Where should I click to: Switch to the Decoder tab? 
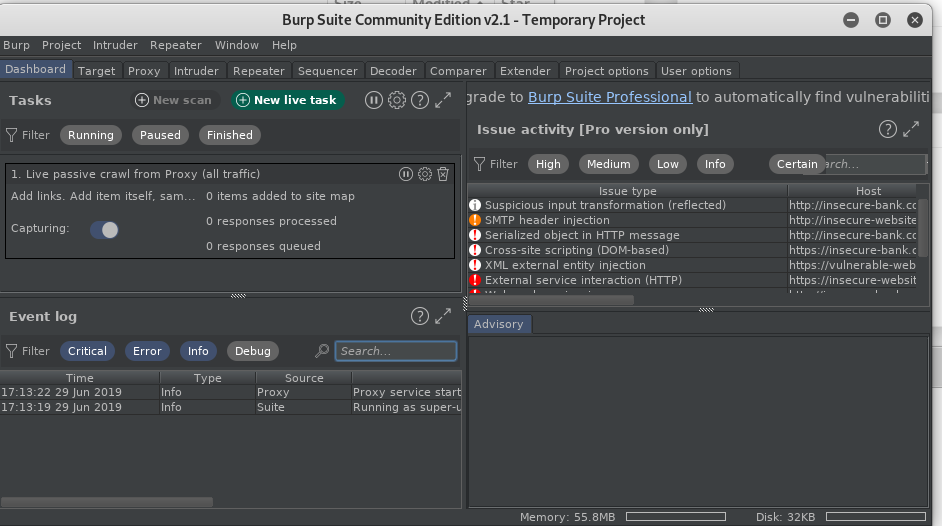pos(393,71)
